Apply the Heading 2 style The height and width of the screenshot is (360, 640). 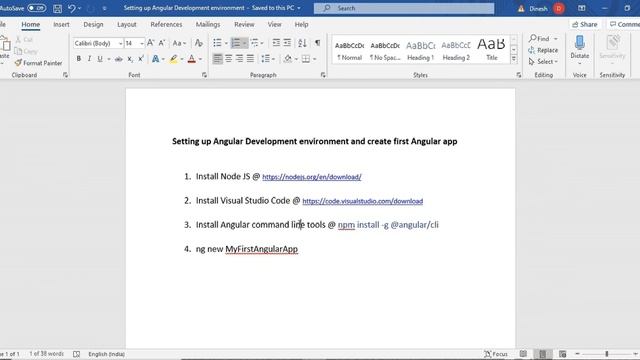coord(456,51)
